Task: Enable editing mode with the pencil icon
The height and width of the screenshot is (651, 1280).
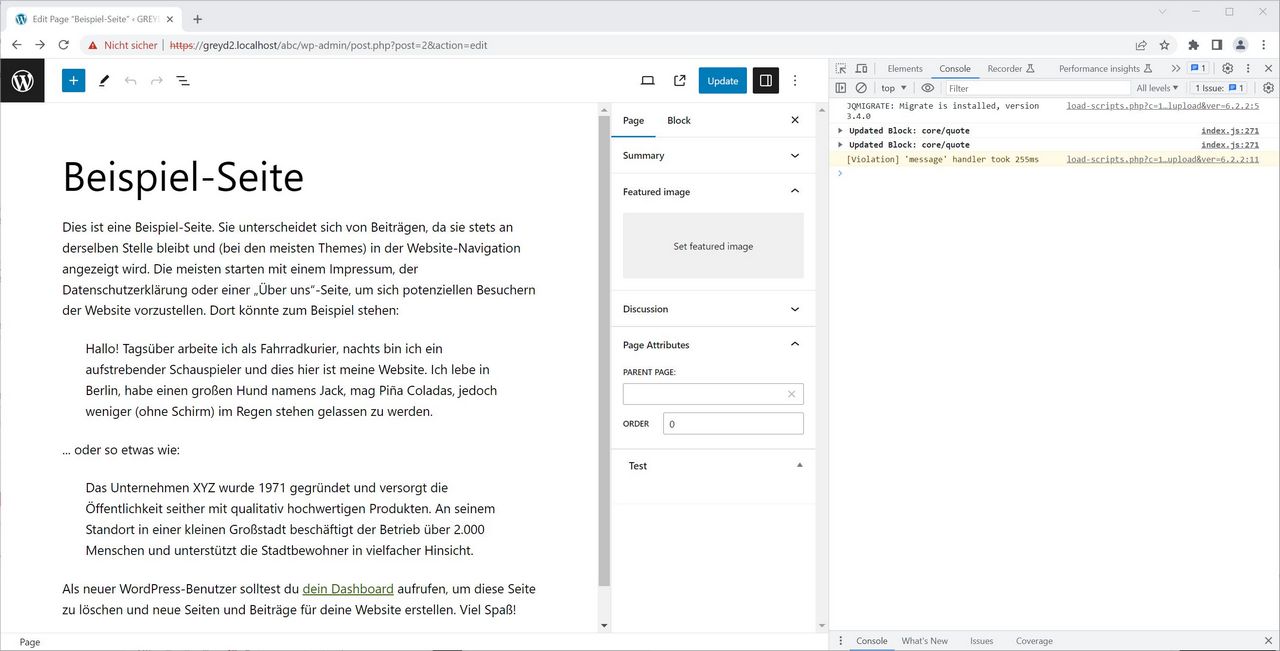Action: tap(104, 80)
